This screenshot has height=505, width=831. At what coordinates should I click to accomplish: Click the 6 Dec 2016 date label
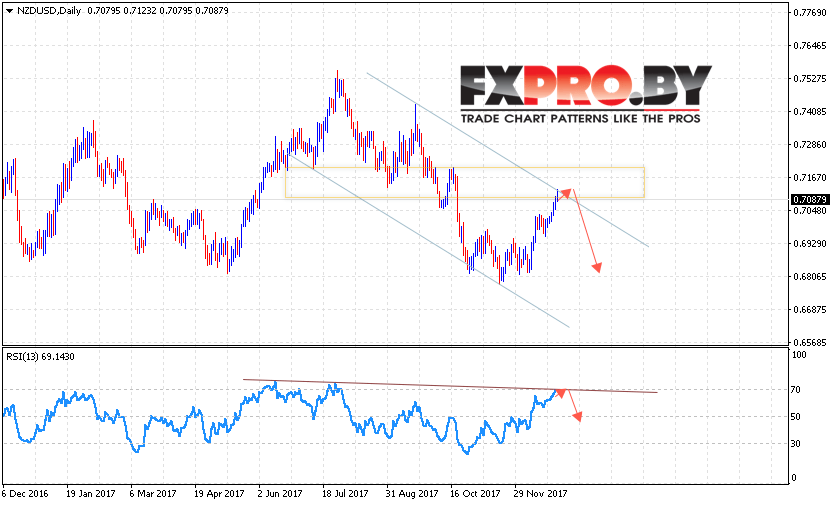[x=25, y=494]
